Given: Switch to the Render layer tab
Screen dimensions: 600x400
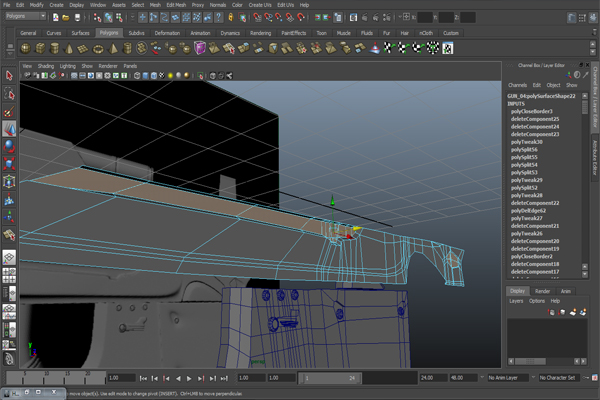Looking at the screenshot, I should (x=542, y=291).
